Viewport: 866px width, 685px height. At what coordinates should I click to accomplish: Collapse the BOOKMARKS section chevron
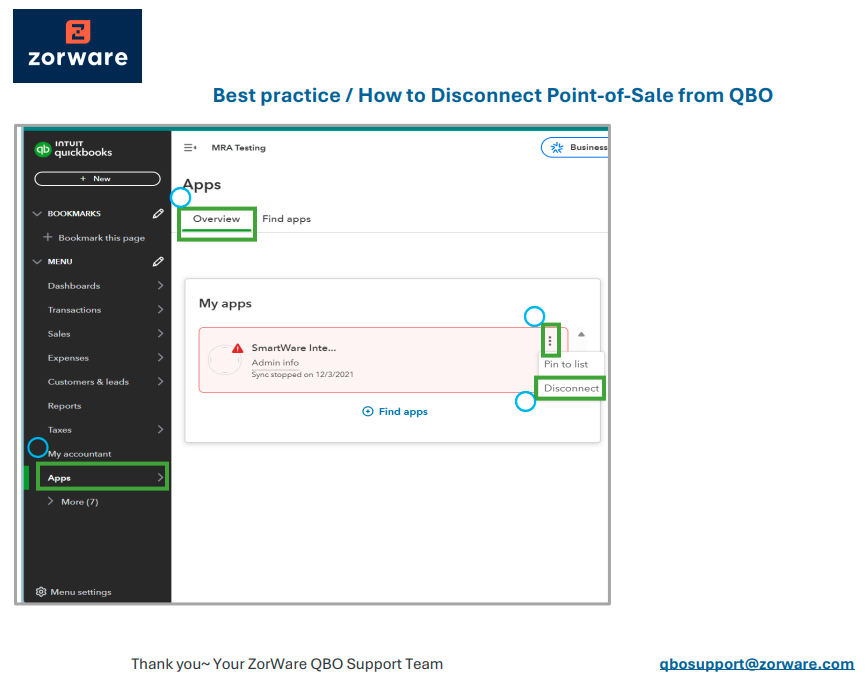37,213
